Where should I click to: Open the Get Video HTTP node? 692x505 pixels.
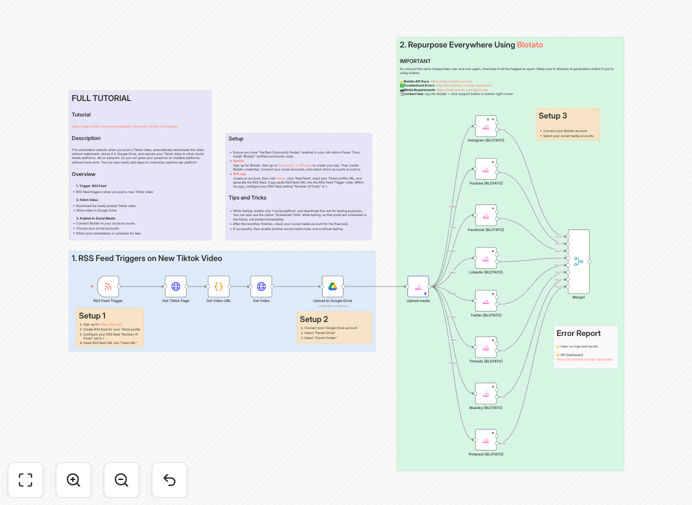(x=261, y=286)
